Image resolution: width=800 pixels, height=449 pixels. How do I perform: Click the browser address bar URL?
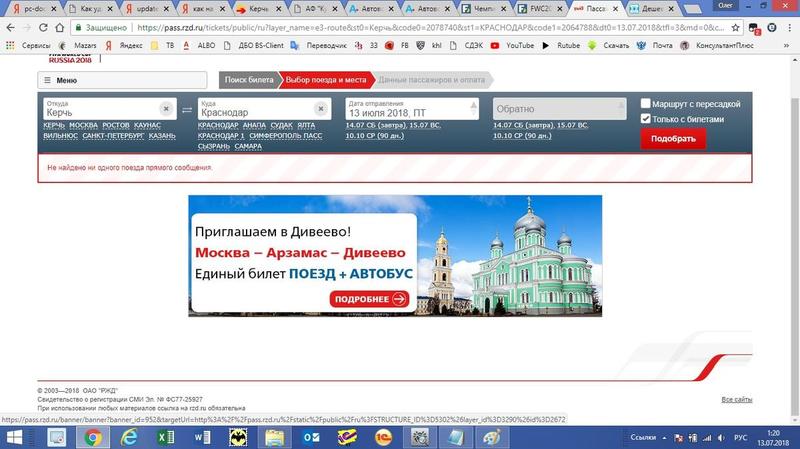[430, 28]
